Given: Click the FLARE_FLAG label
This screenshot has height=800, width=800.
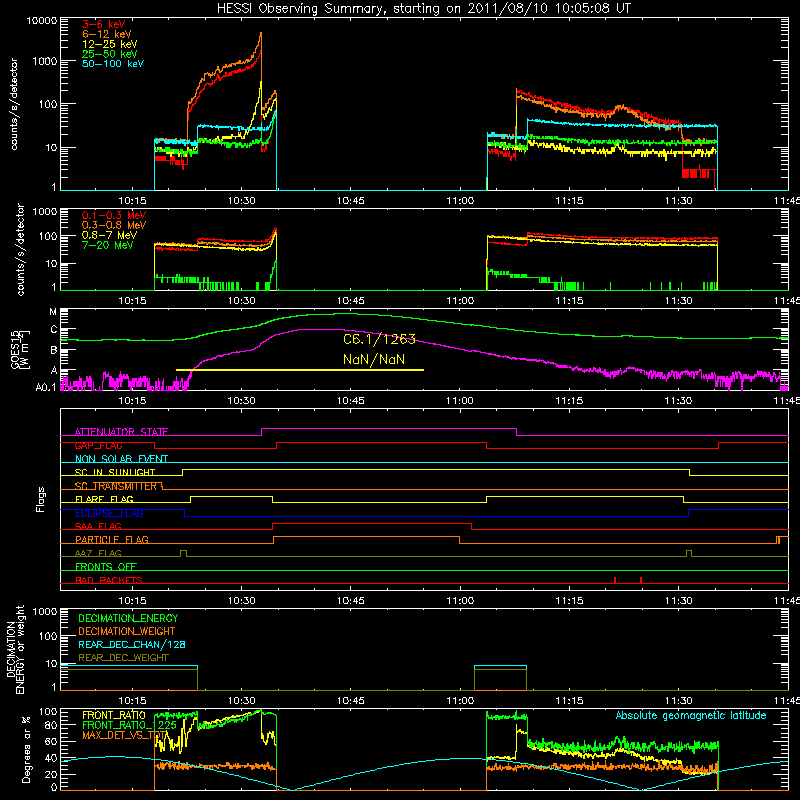Looking at the screenshot, I should tap(104, 499).
